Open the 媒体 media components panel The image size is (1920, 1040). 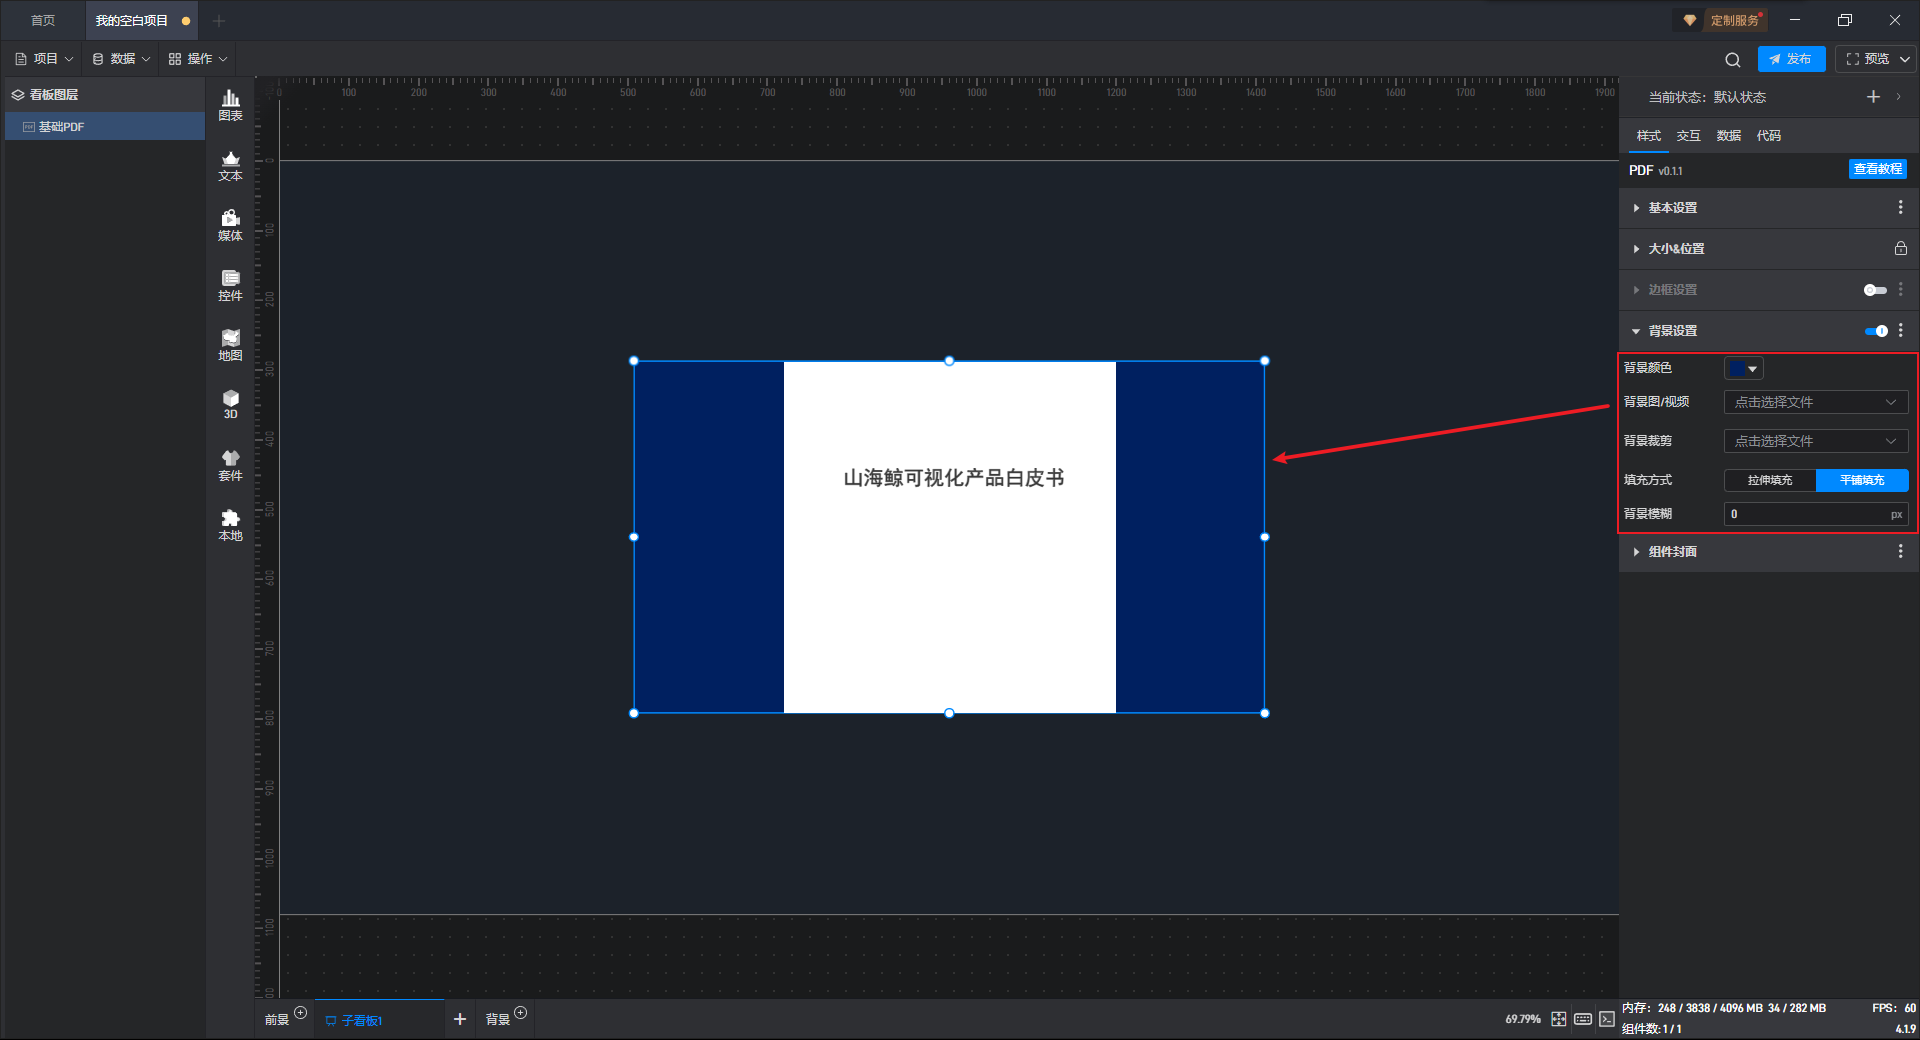(x=230, y=225)
